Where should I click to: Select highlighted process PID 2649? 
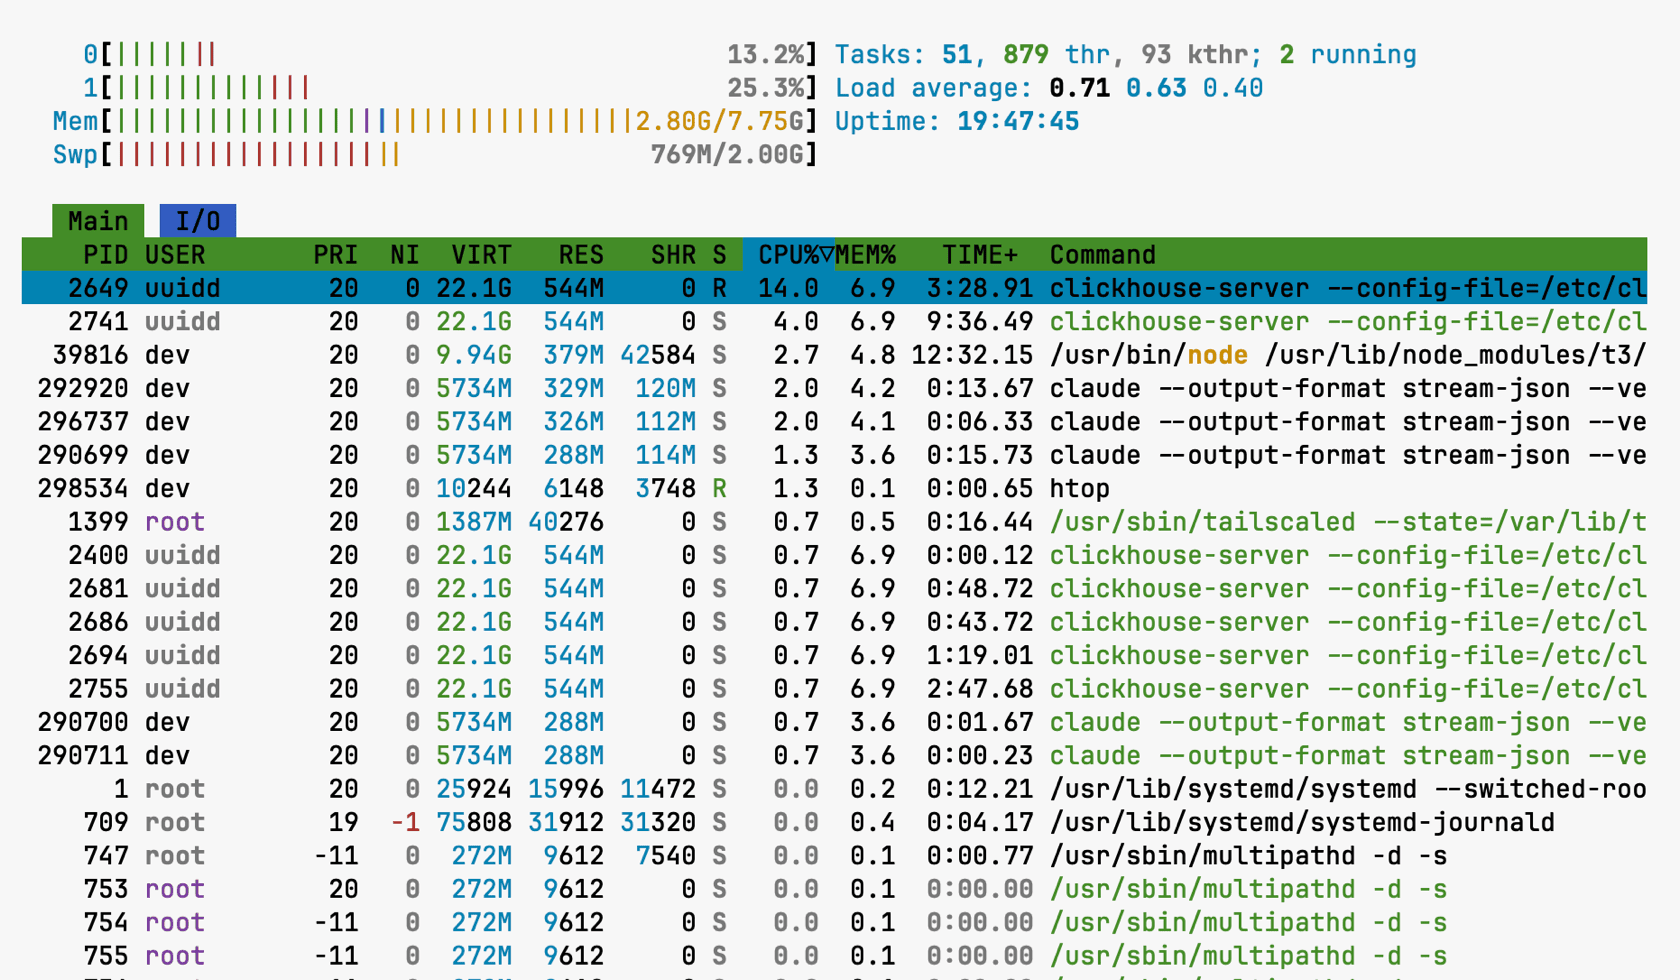[x=834, y=288]
